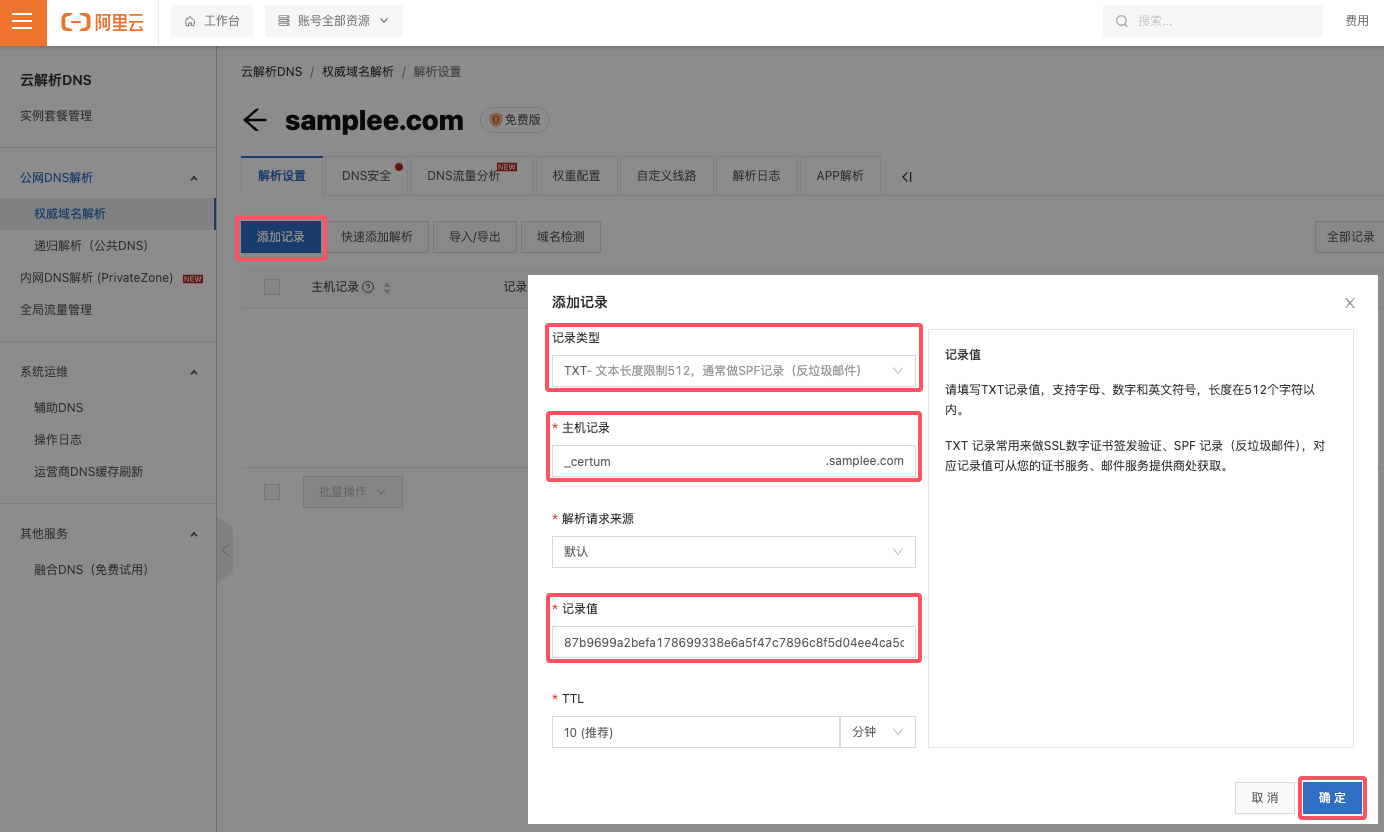Screen dimensions: 1384x832
Task: Click the 免费版 badge
Action: [x=515, y=120]
